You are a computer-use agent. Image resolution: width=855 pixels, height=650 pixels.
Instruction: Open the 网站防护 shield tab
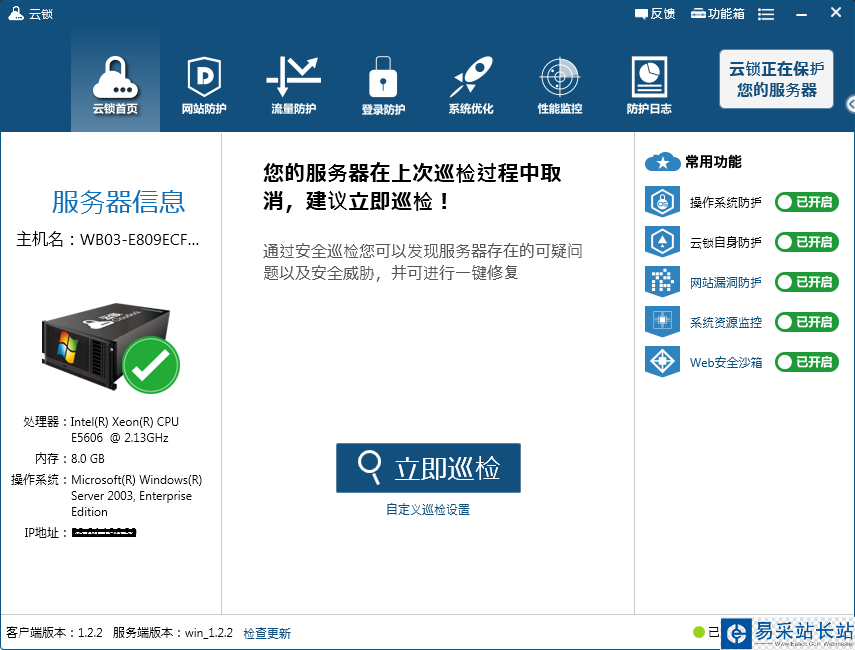point(204,84)
